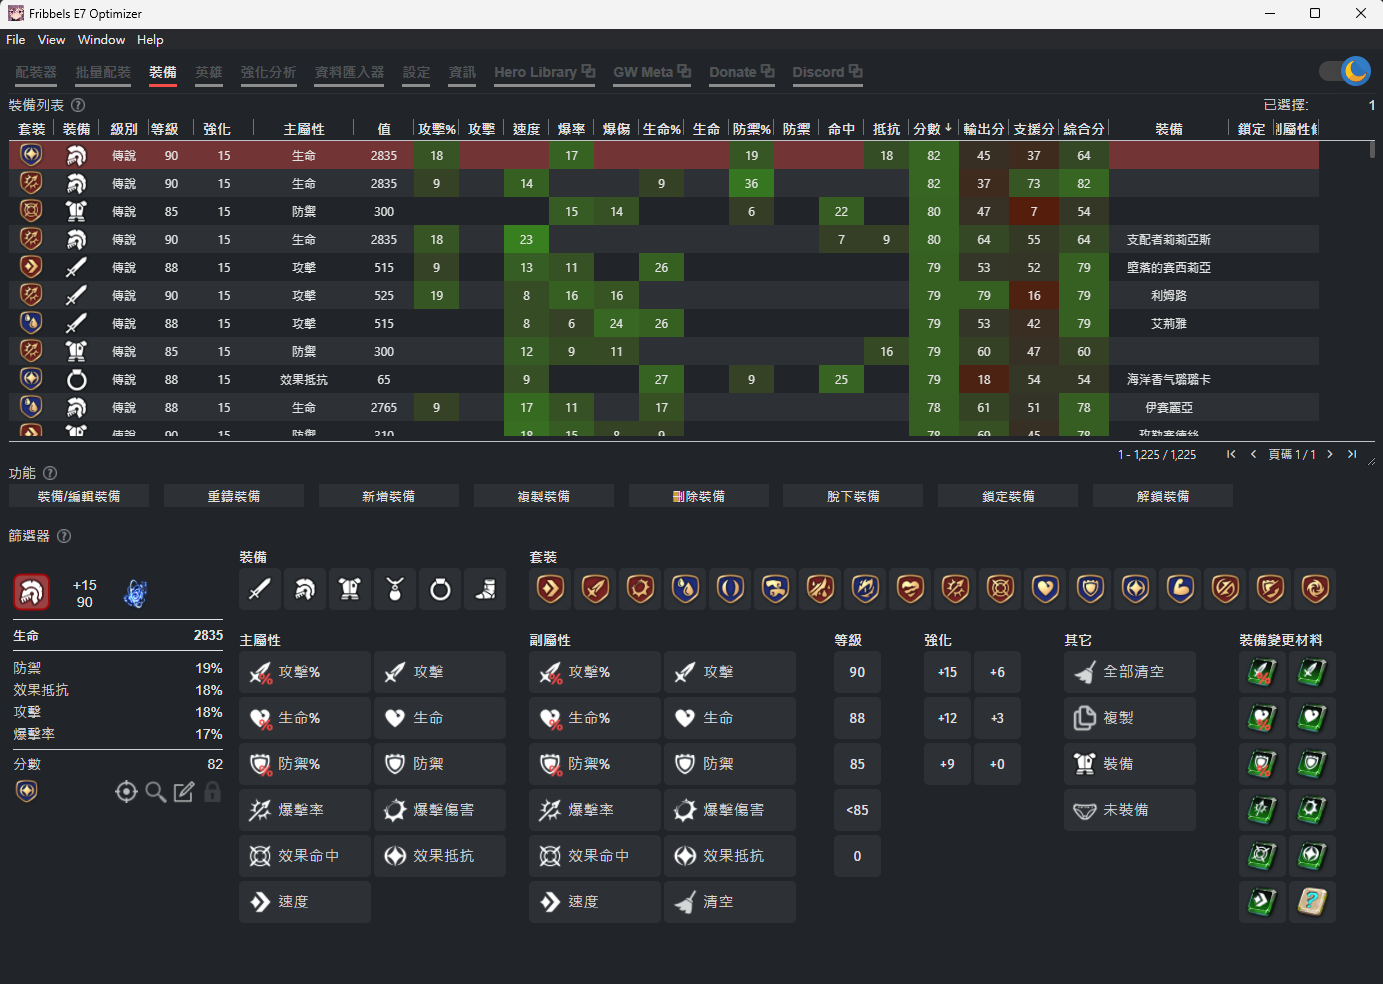
Task: Select the question mark modification material icon
Action: pyautogui.click(x=1311, y=902)
